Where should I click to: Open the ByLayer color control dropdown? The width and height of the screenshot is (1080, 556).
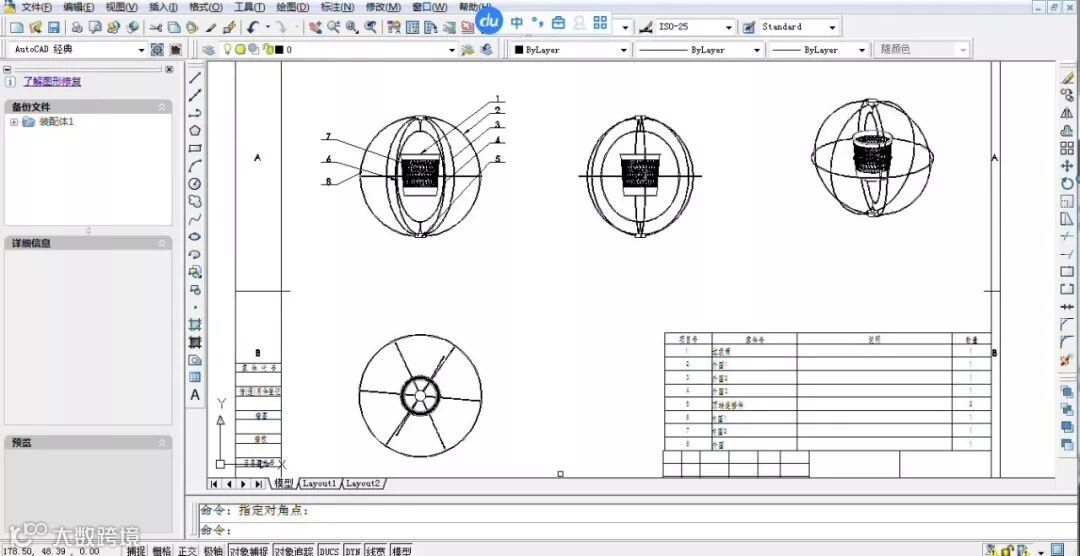click(623, 50)
